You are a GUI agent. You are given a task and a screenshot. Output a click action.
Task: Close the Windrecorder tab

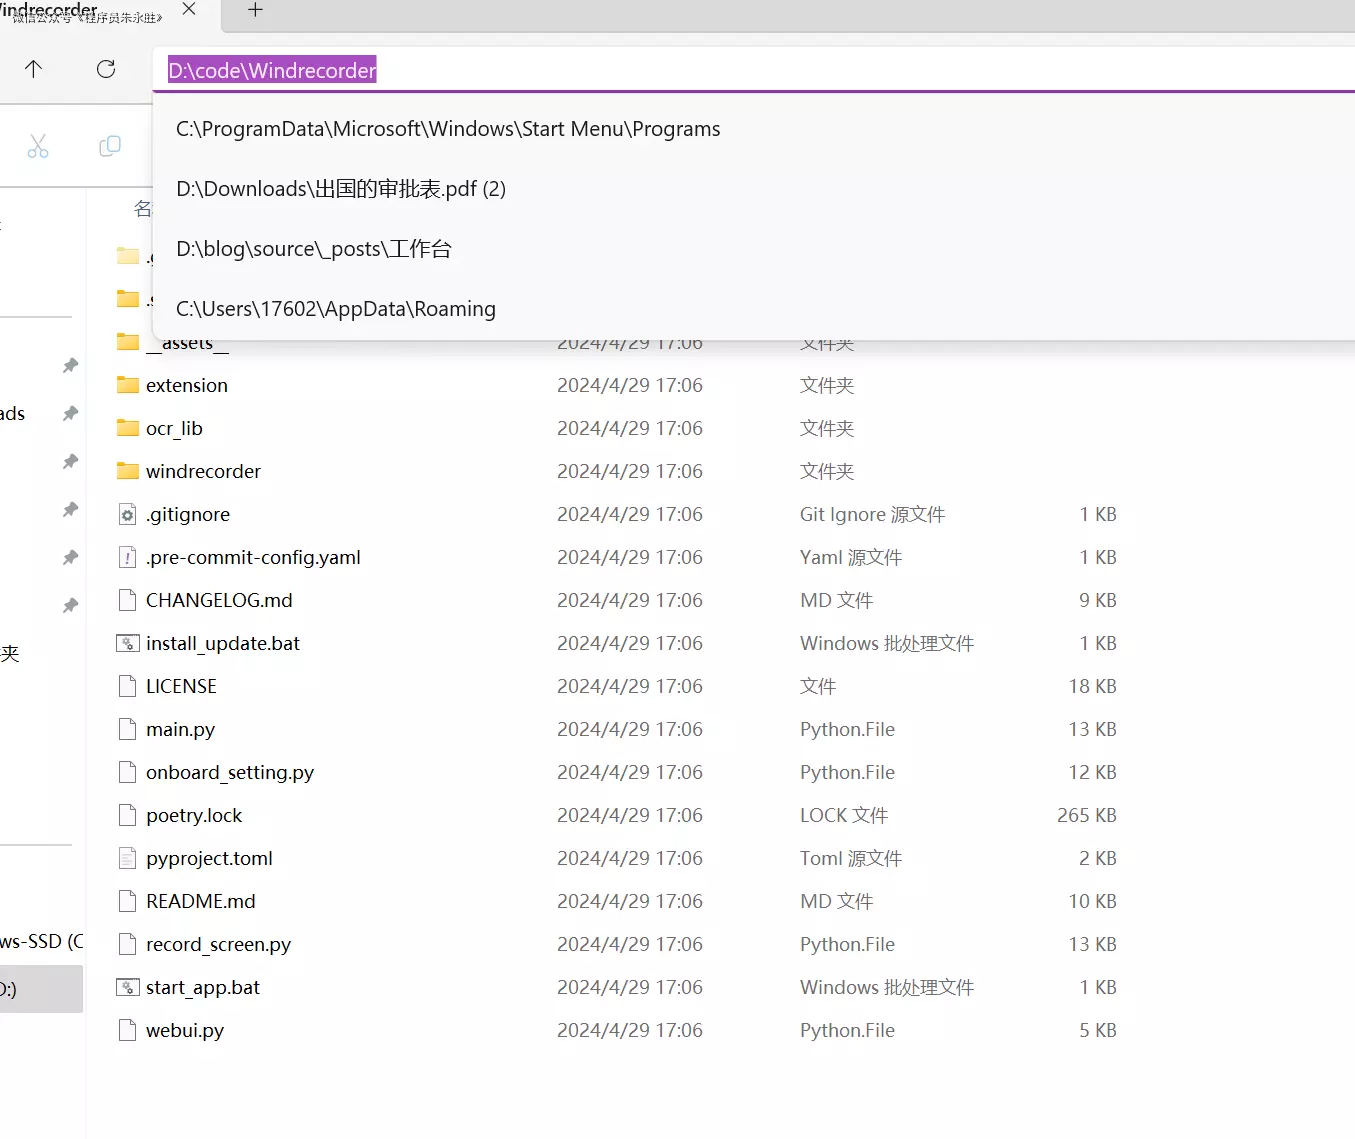point(189,9)
